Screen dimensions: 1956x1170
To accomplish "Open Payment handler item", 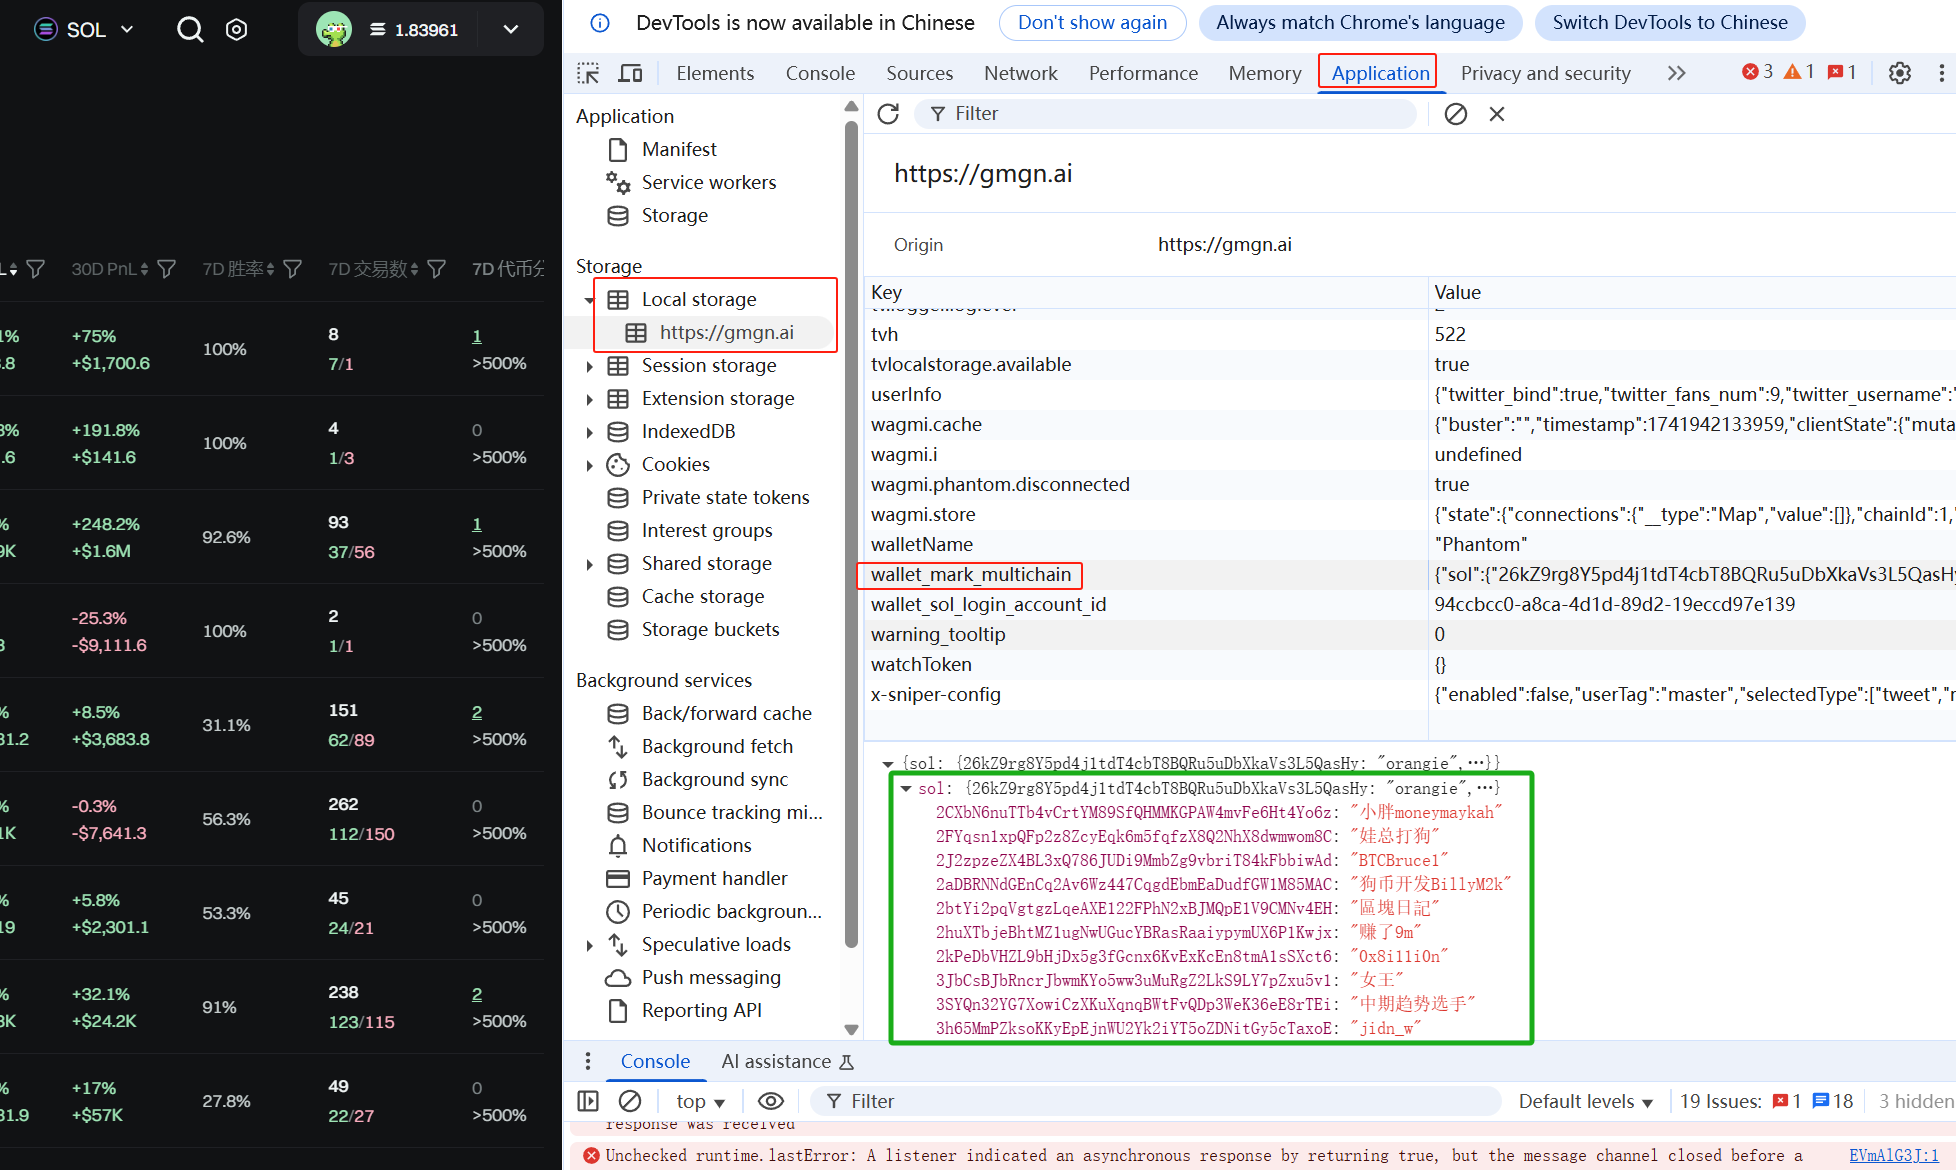I will point(714,878).
